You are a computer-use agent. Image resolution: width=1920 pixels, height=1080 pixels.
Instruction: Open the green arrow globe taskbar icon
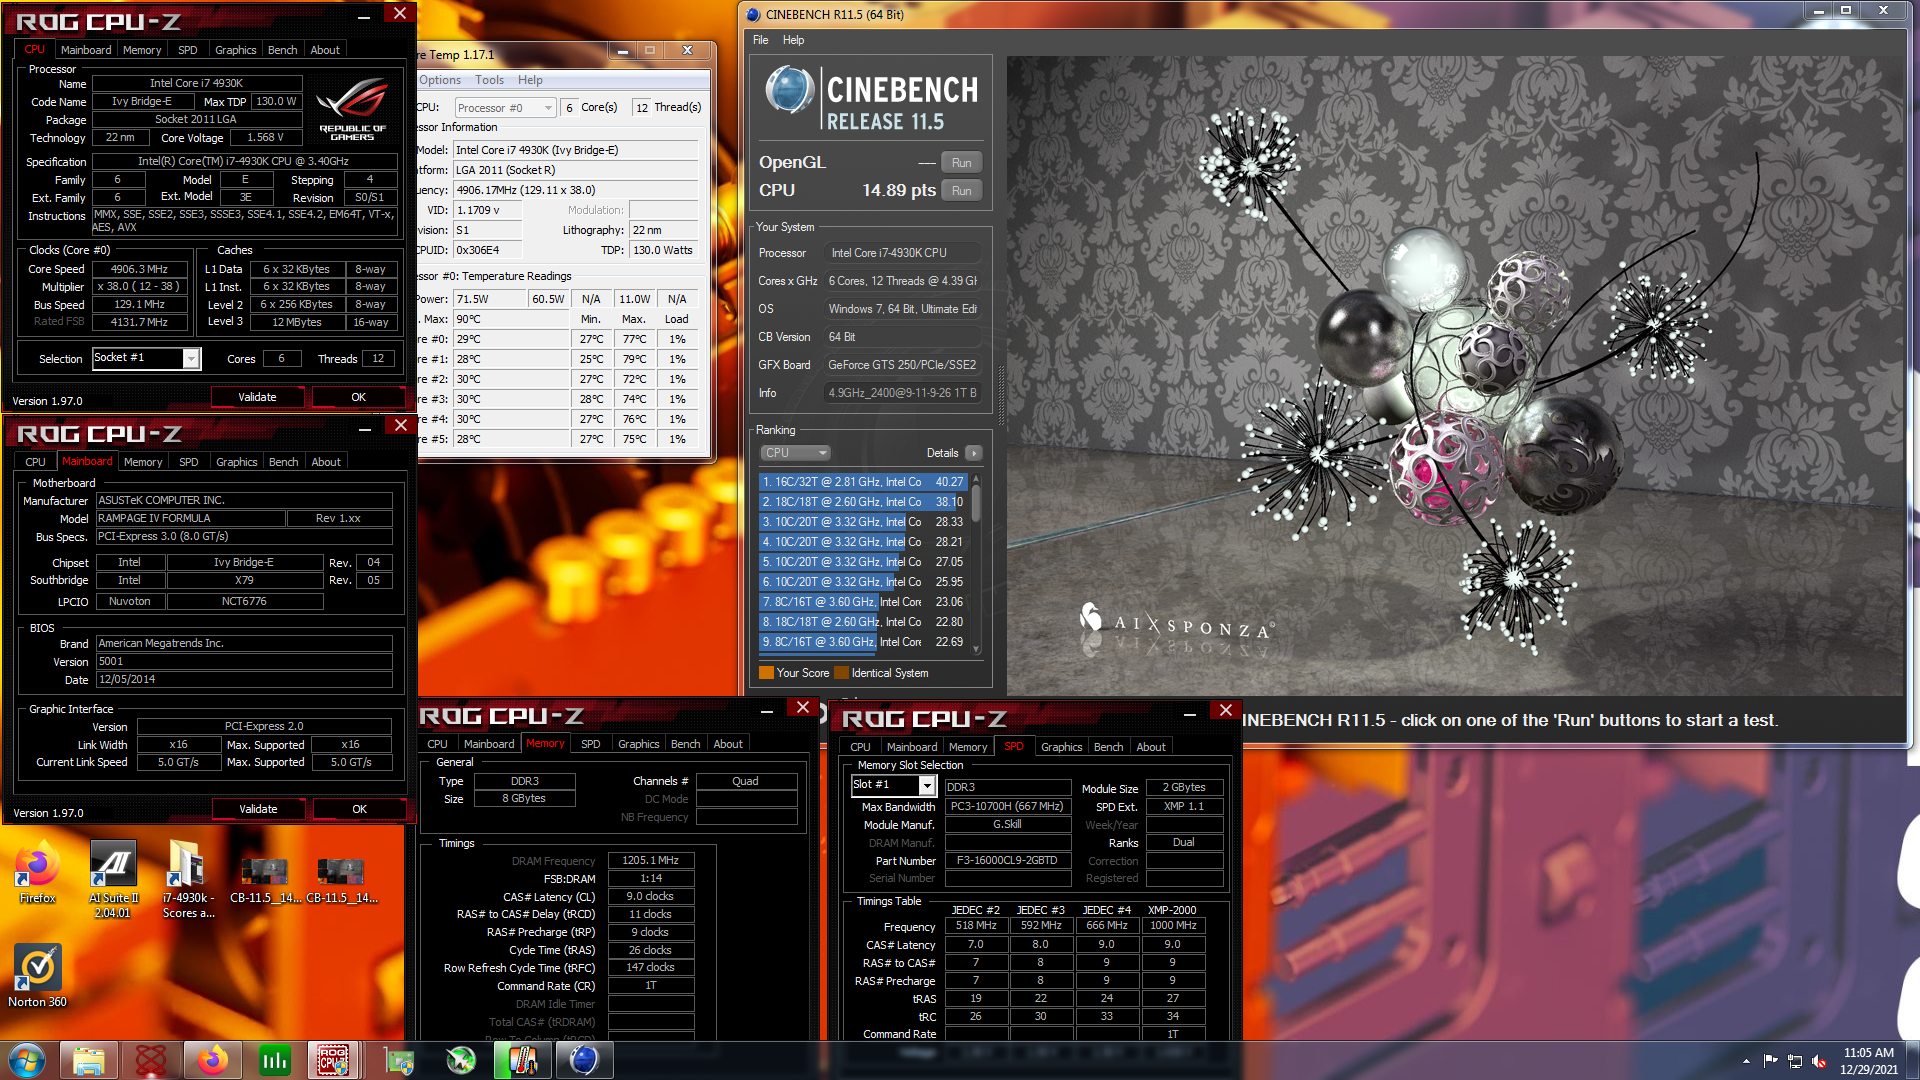pos(461,1060)
